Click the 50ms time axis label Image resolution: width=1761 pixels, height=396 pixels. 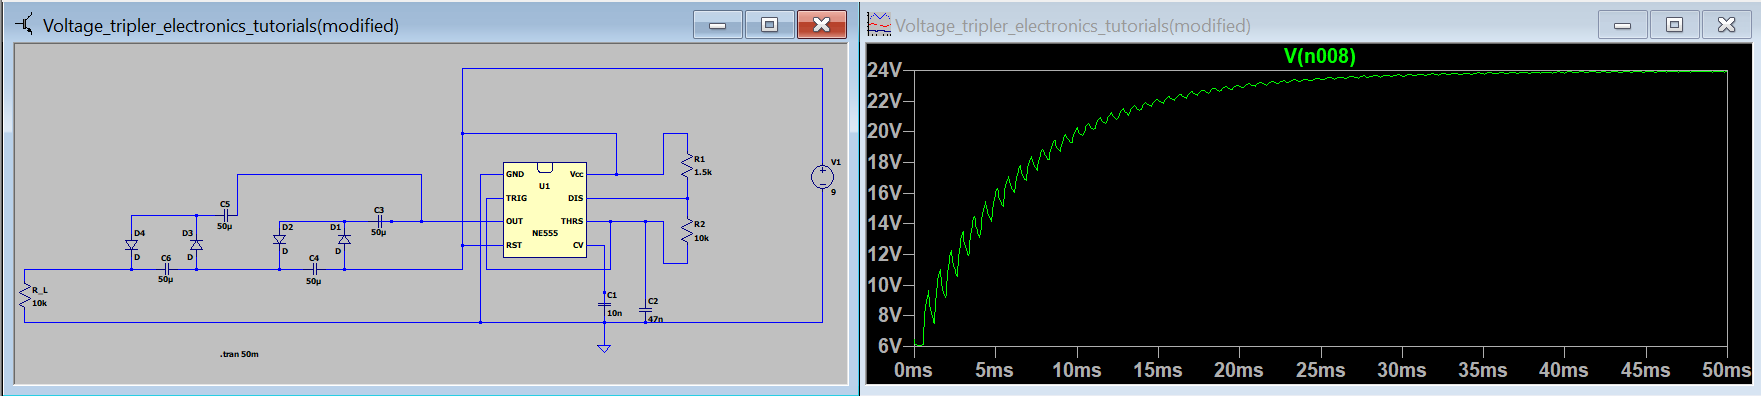pyautogui.click(x=1727, y=370)
